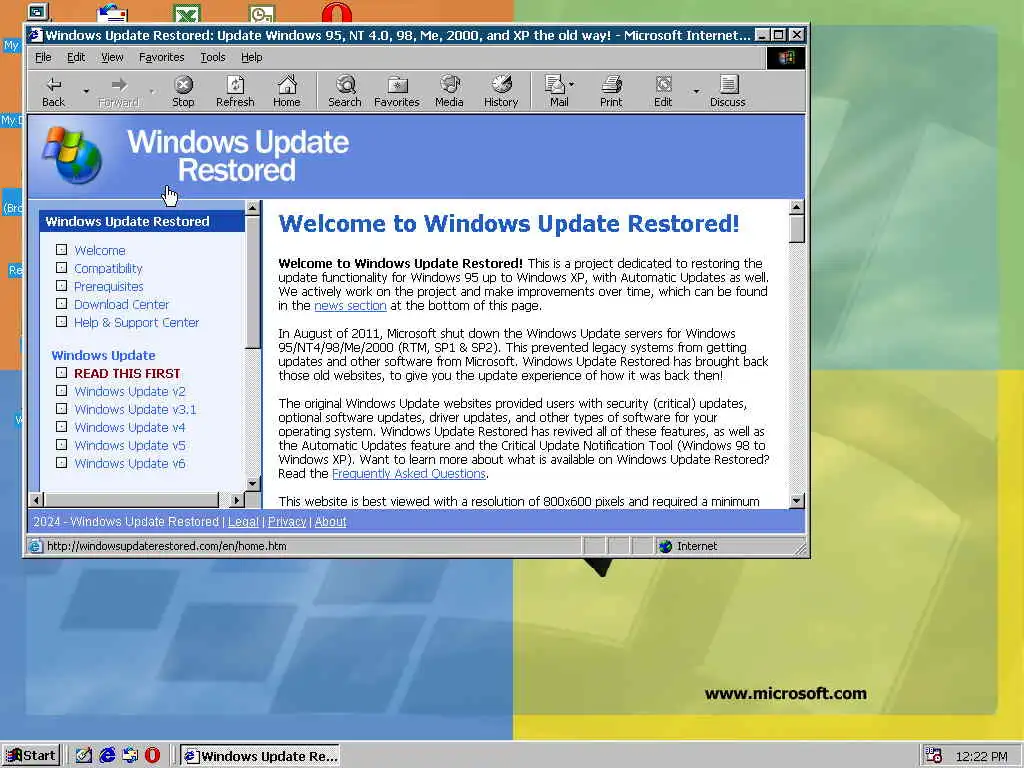Click the Opera desktop icon
Screen dimensions: 1024x768
336,12
